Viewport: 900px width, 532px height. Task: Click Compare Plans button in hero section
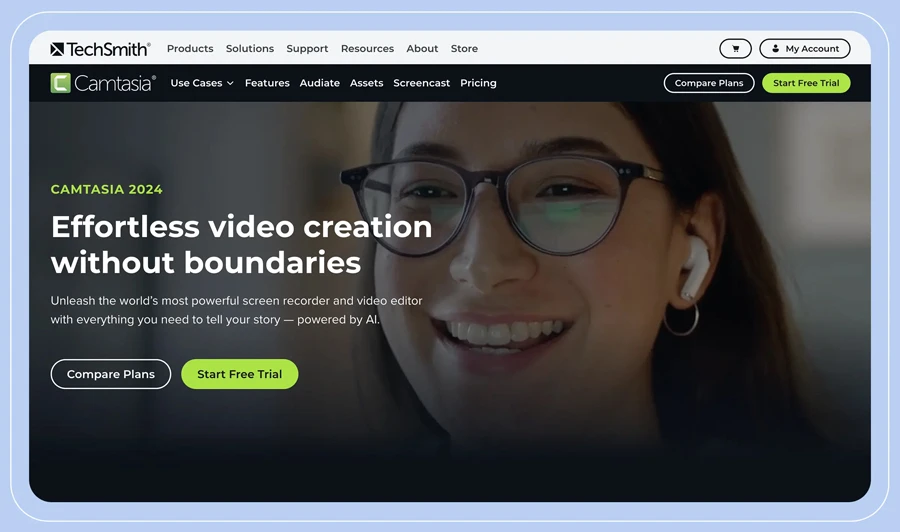pyautogui.click(x=111, y=374)
